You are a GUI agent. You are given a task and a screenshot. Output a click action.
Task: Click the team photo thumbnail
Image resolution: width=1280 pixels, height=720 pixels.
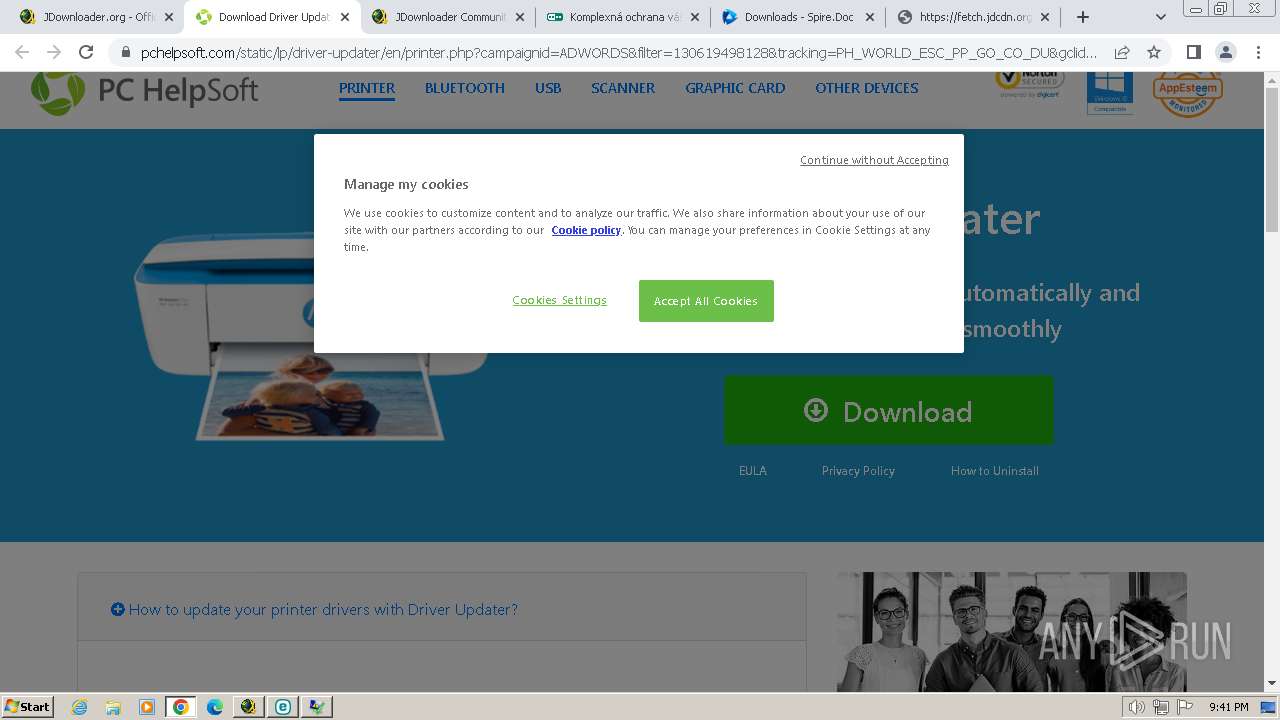pos(1012,632)
